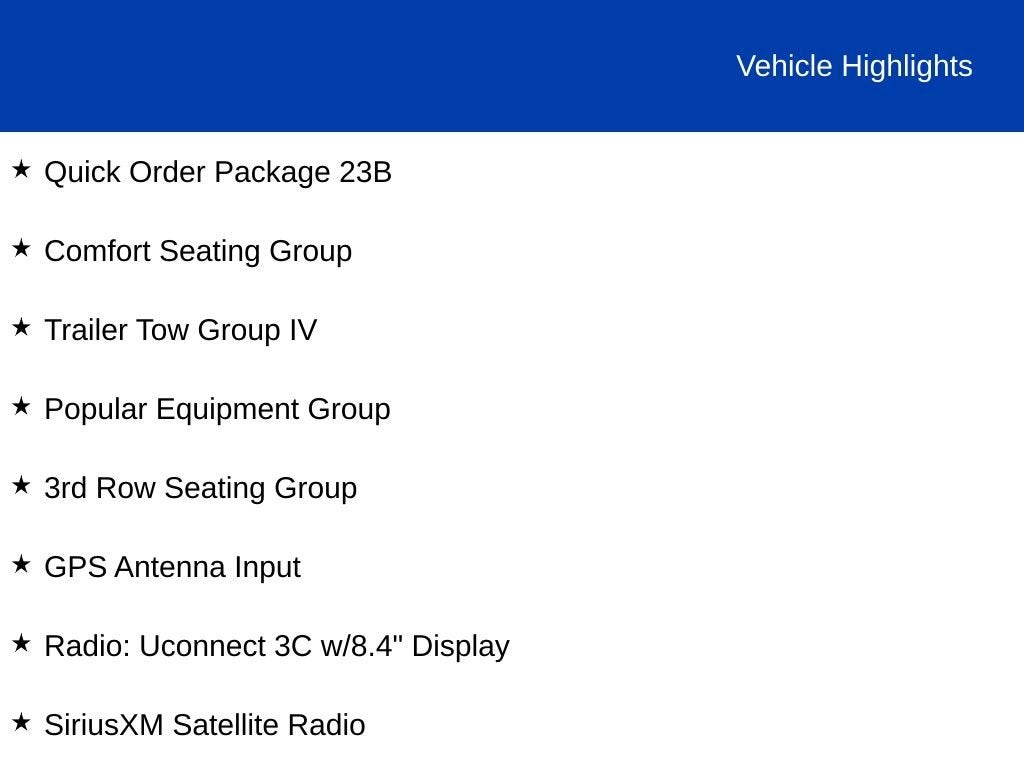Click star icon beside 3rd Row Seating Group
This screenshot has height=768, width=1024.
tap(22, 485)
